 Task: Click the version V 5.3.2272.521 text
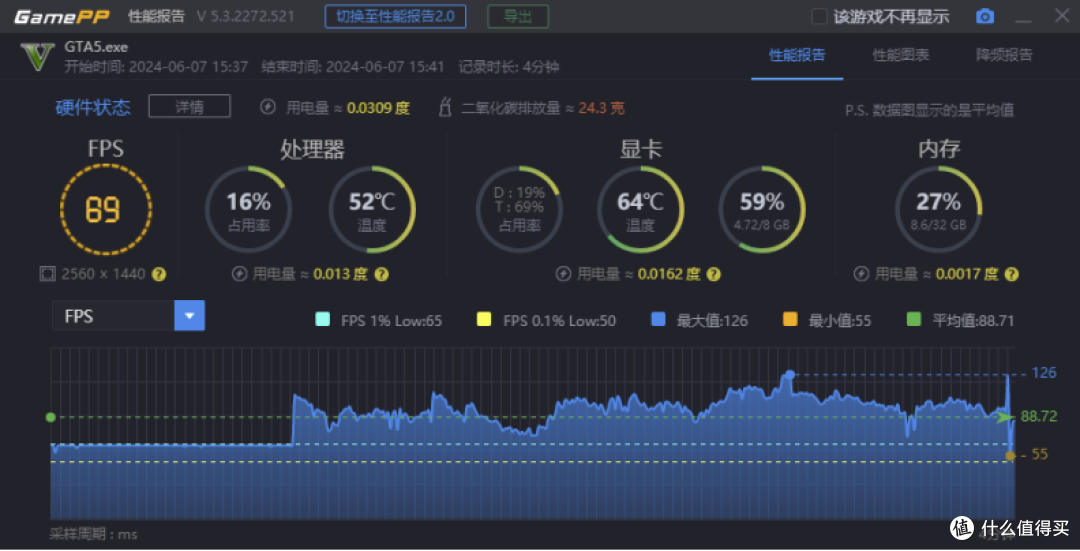(245, 17)
